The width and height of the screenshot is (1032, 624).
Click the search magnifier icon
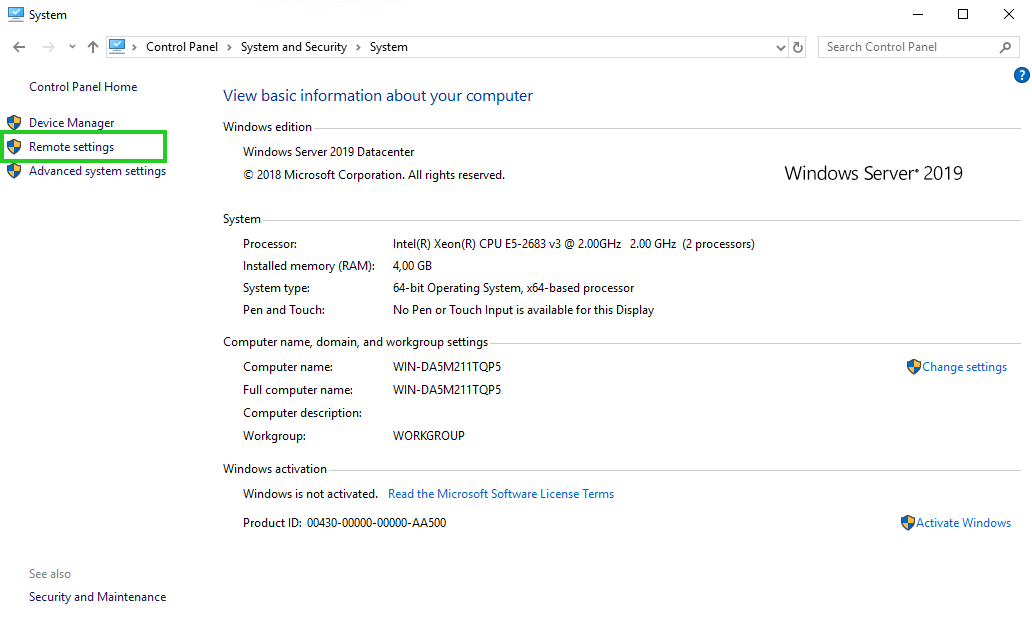click(x=1006, y=47)
